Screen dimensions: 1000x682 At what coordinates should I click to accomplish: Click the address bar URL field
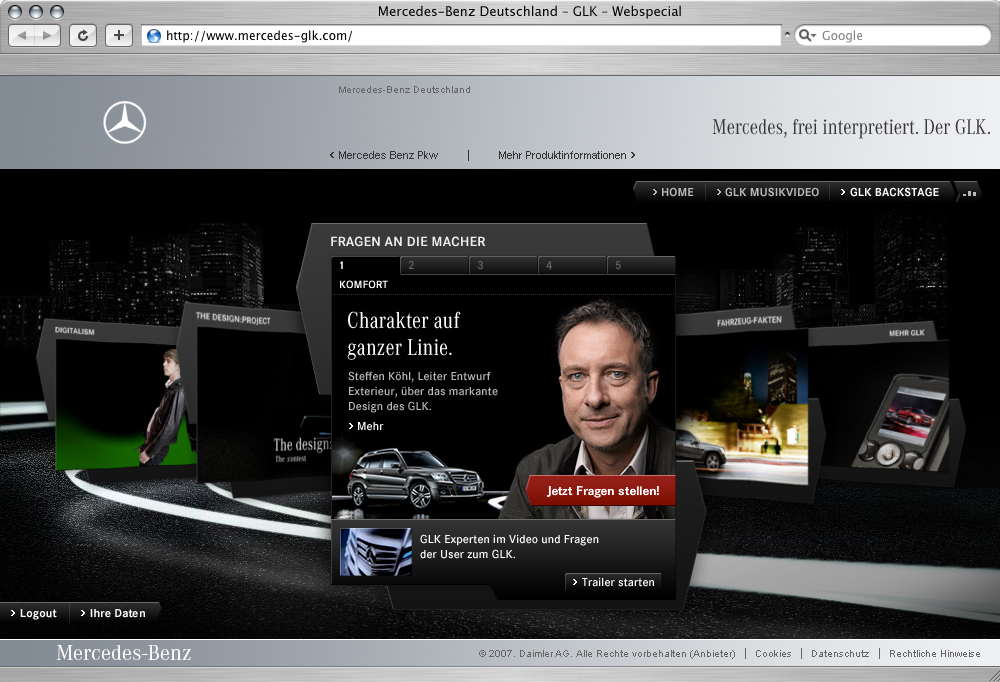[461, 36]
